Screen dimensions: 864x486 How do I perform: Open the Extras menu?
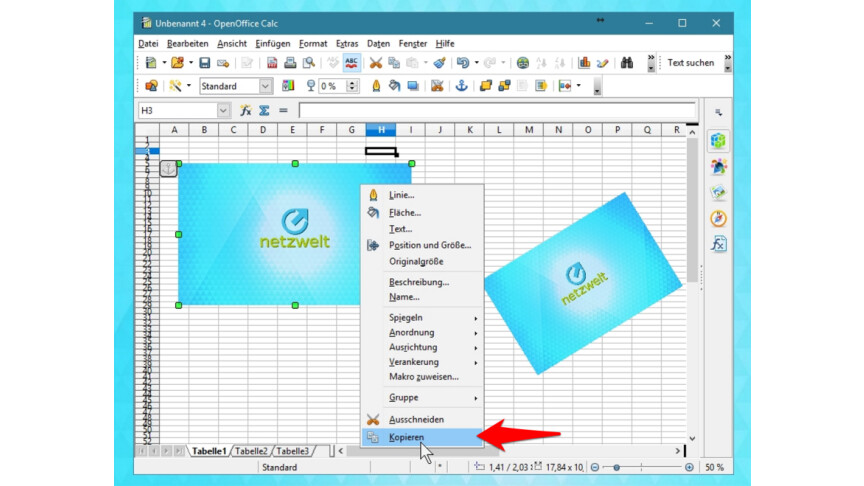[347, 44]
